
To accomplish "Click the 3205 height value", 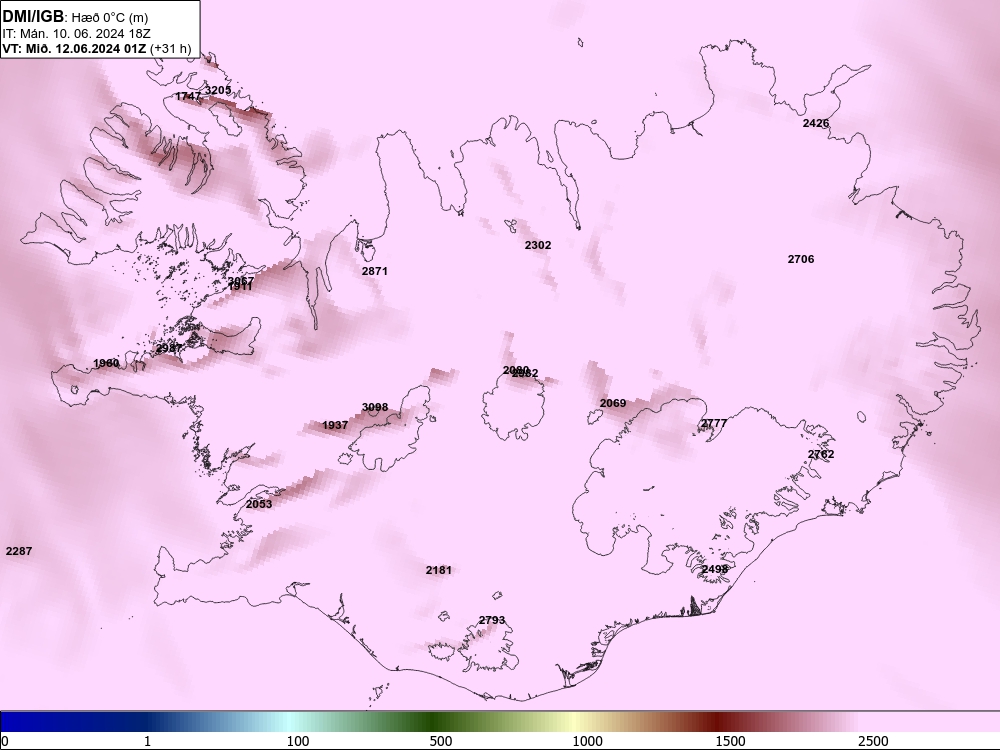I will pos(218,90).
